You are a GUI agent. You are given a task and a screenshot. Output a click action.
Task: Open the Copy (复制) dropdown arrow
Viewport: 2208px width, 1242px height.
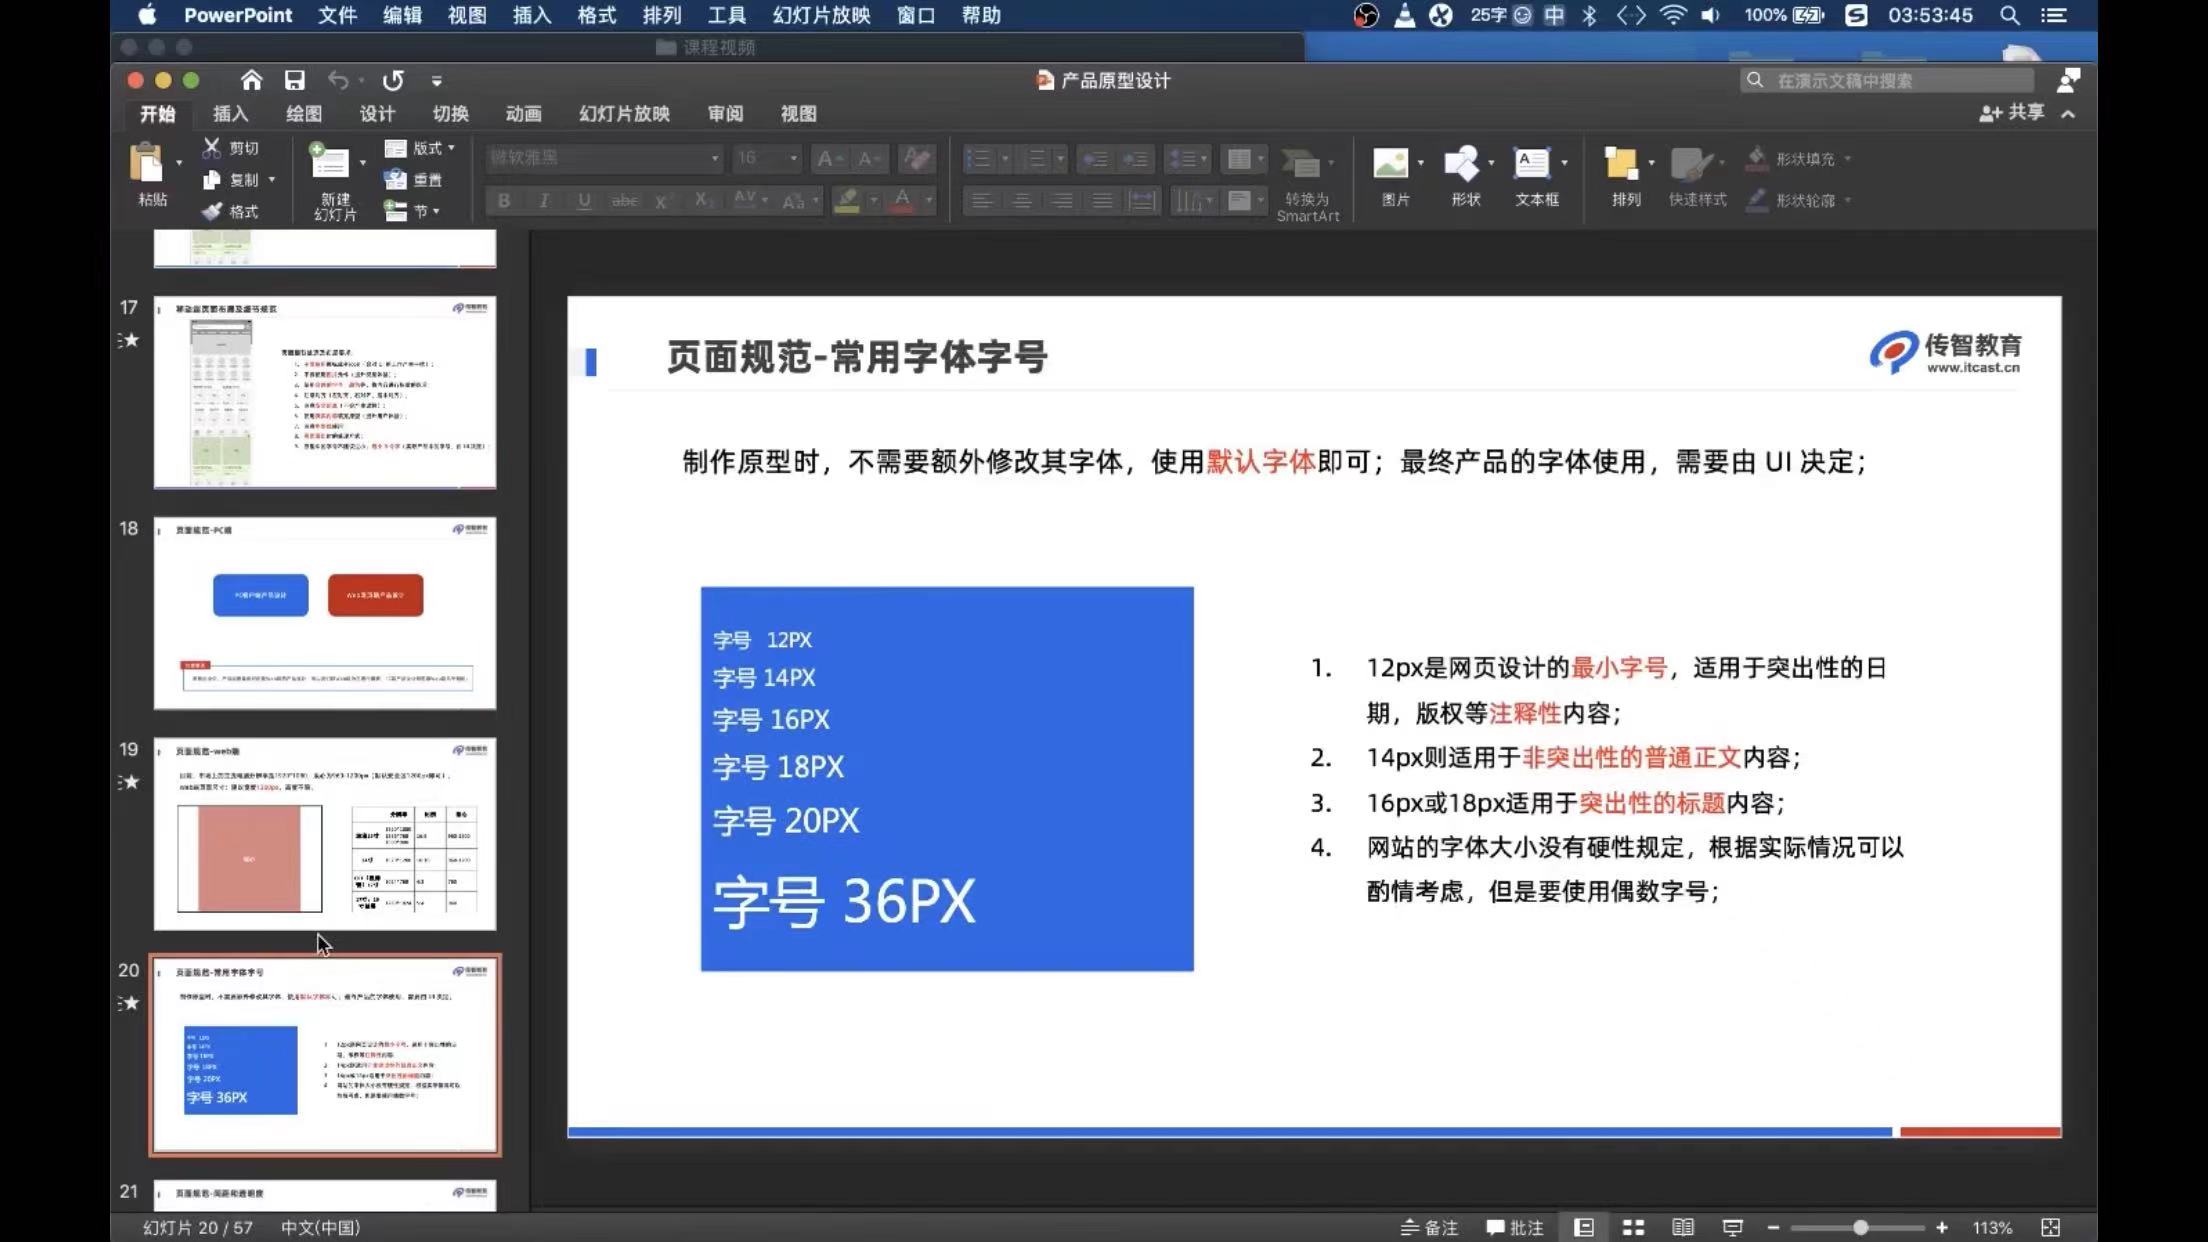click(272, 180)
